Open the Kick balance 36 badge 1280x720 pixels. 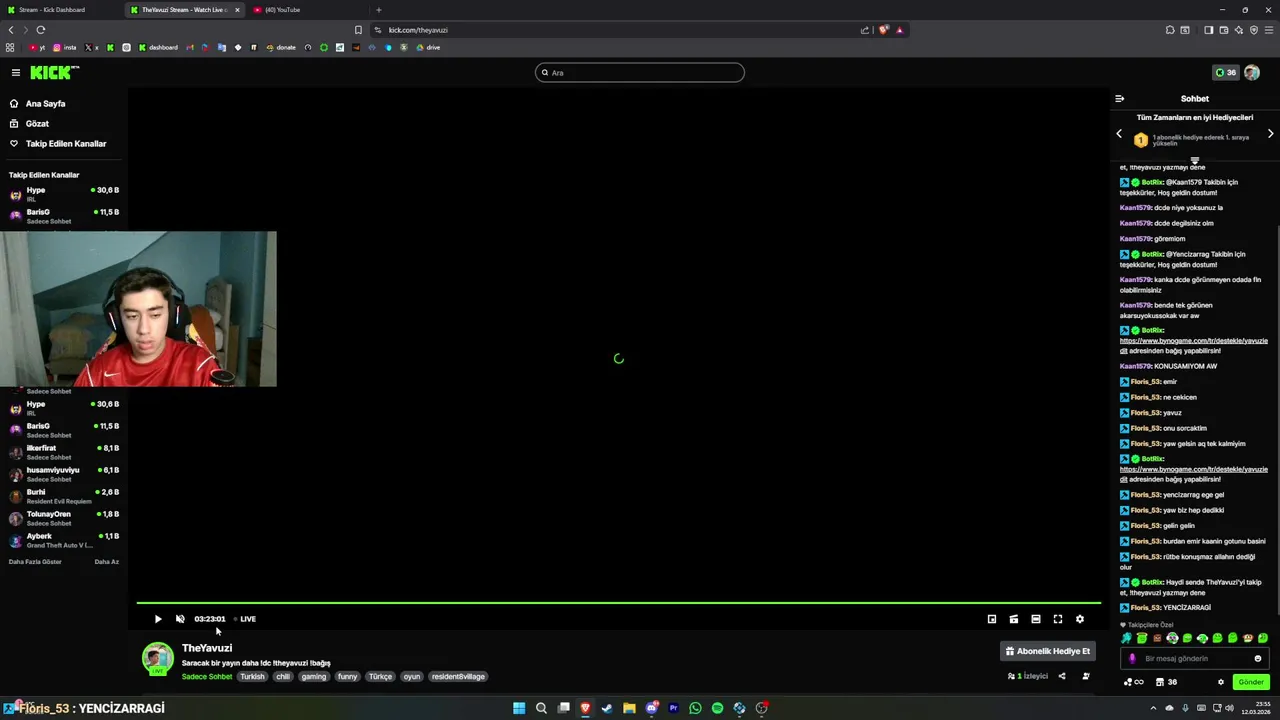tap(1225, 72)
